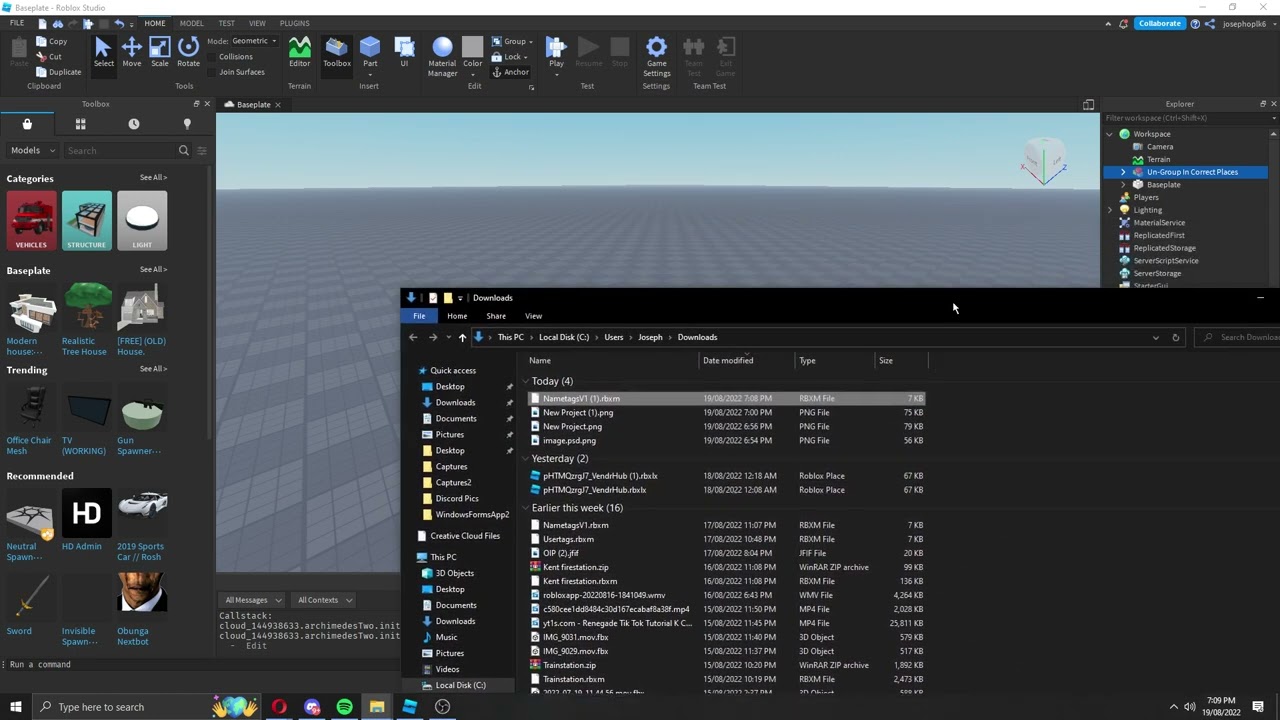Click Opera browser taskbar icon

[x=279, y=707]
